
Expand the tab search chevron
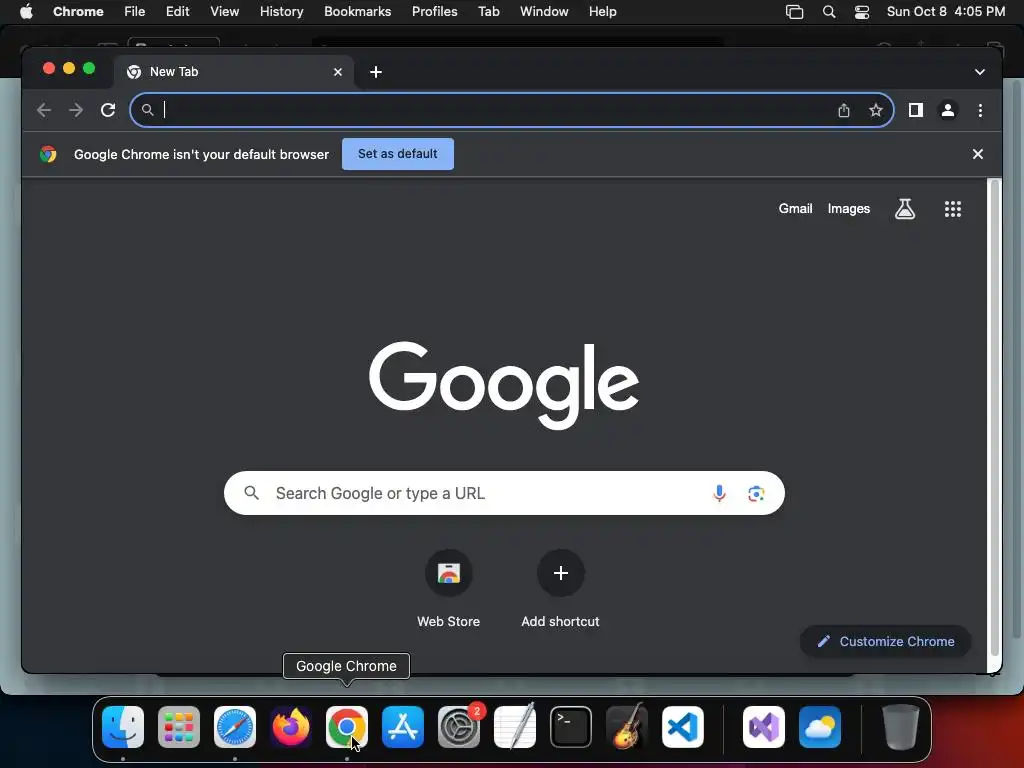980,72
